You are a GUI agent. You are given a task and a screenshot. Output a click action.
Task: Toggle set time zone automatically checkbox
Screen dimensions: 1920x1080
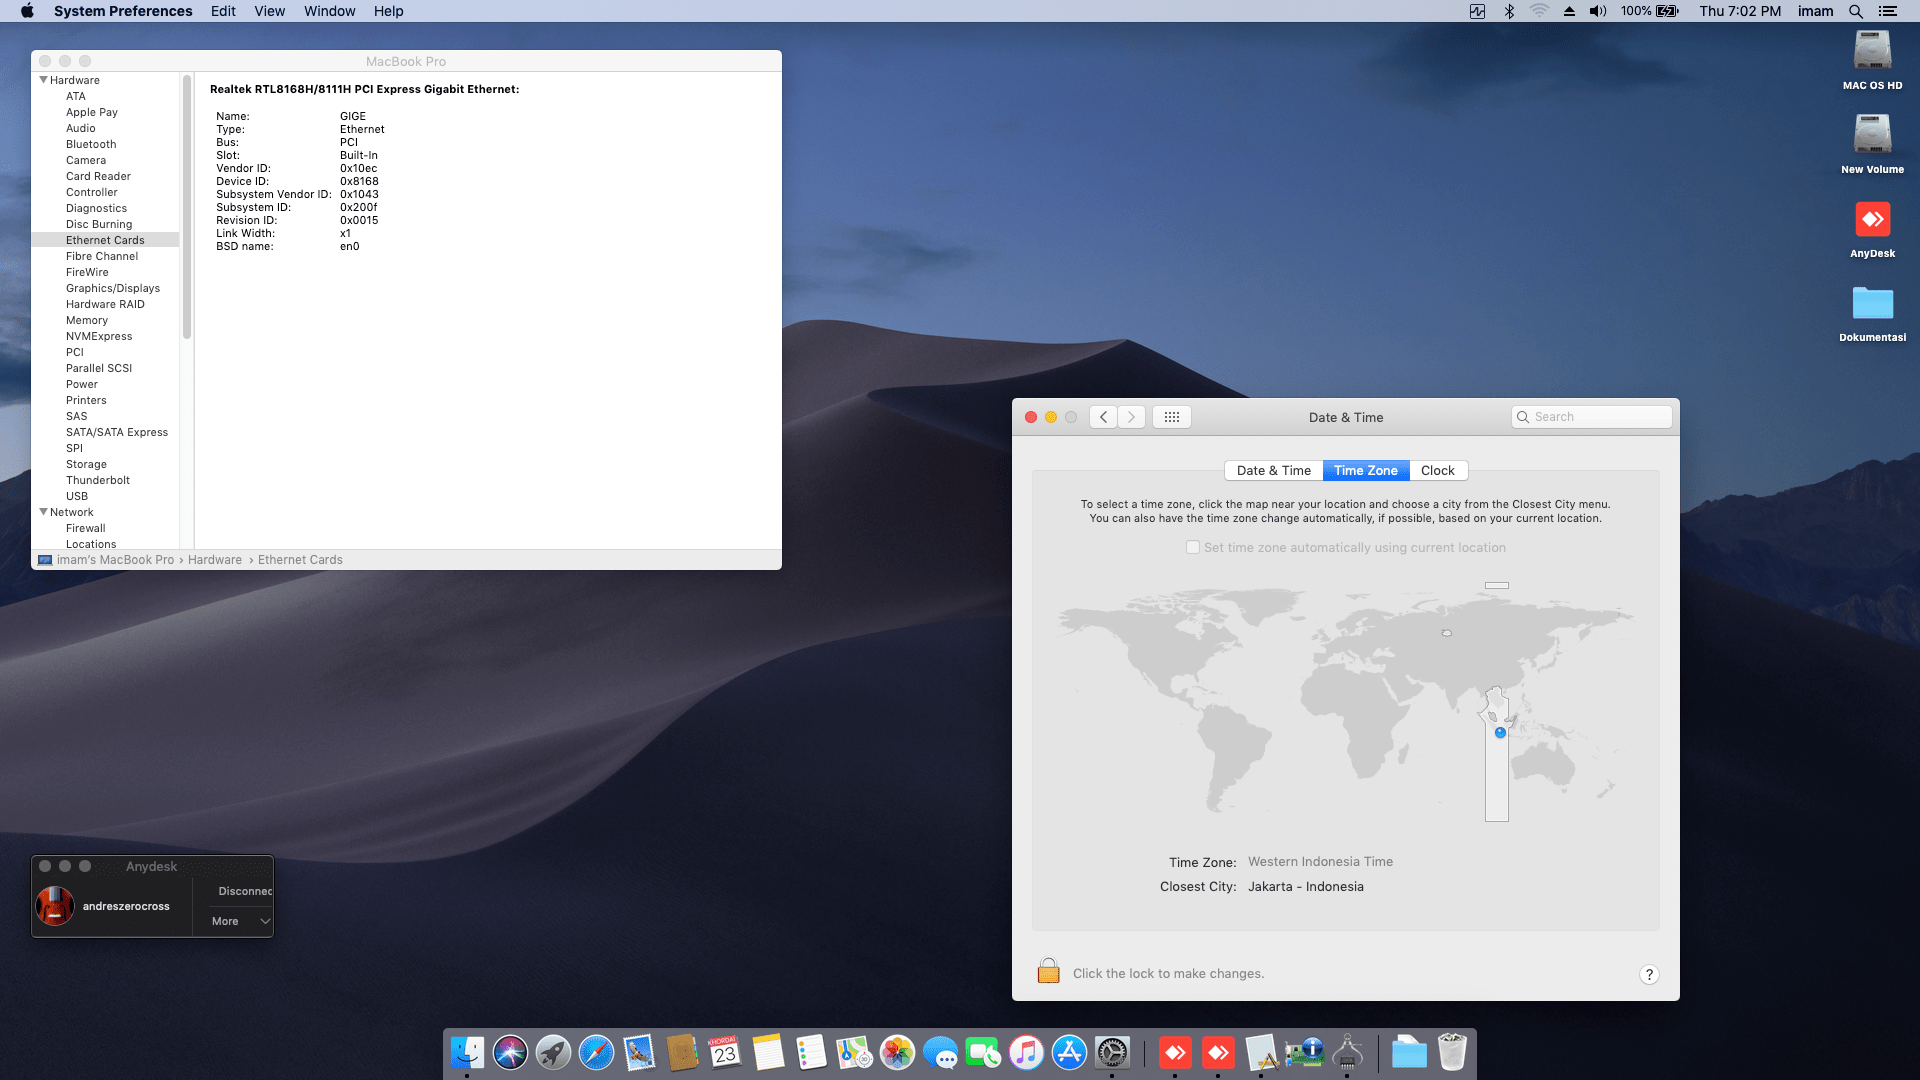click(x=1192, y=547)
